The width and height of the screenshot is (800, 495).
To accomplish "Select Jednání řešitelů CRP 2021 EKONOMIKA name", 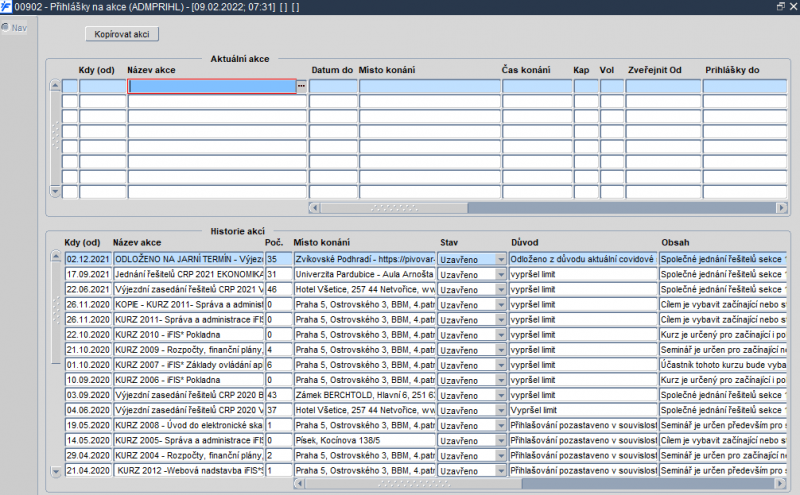I will 188,275.
